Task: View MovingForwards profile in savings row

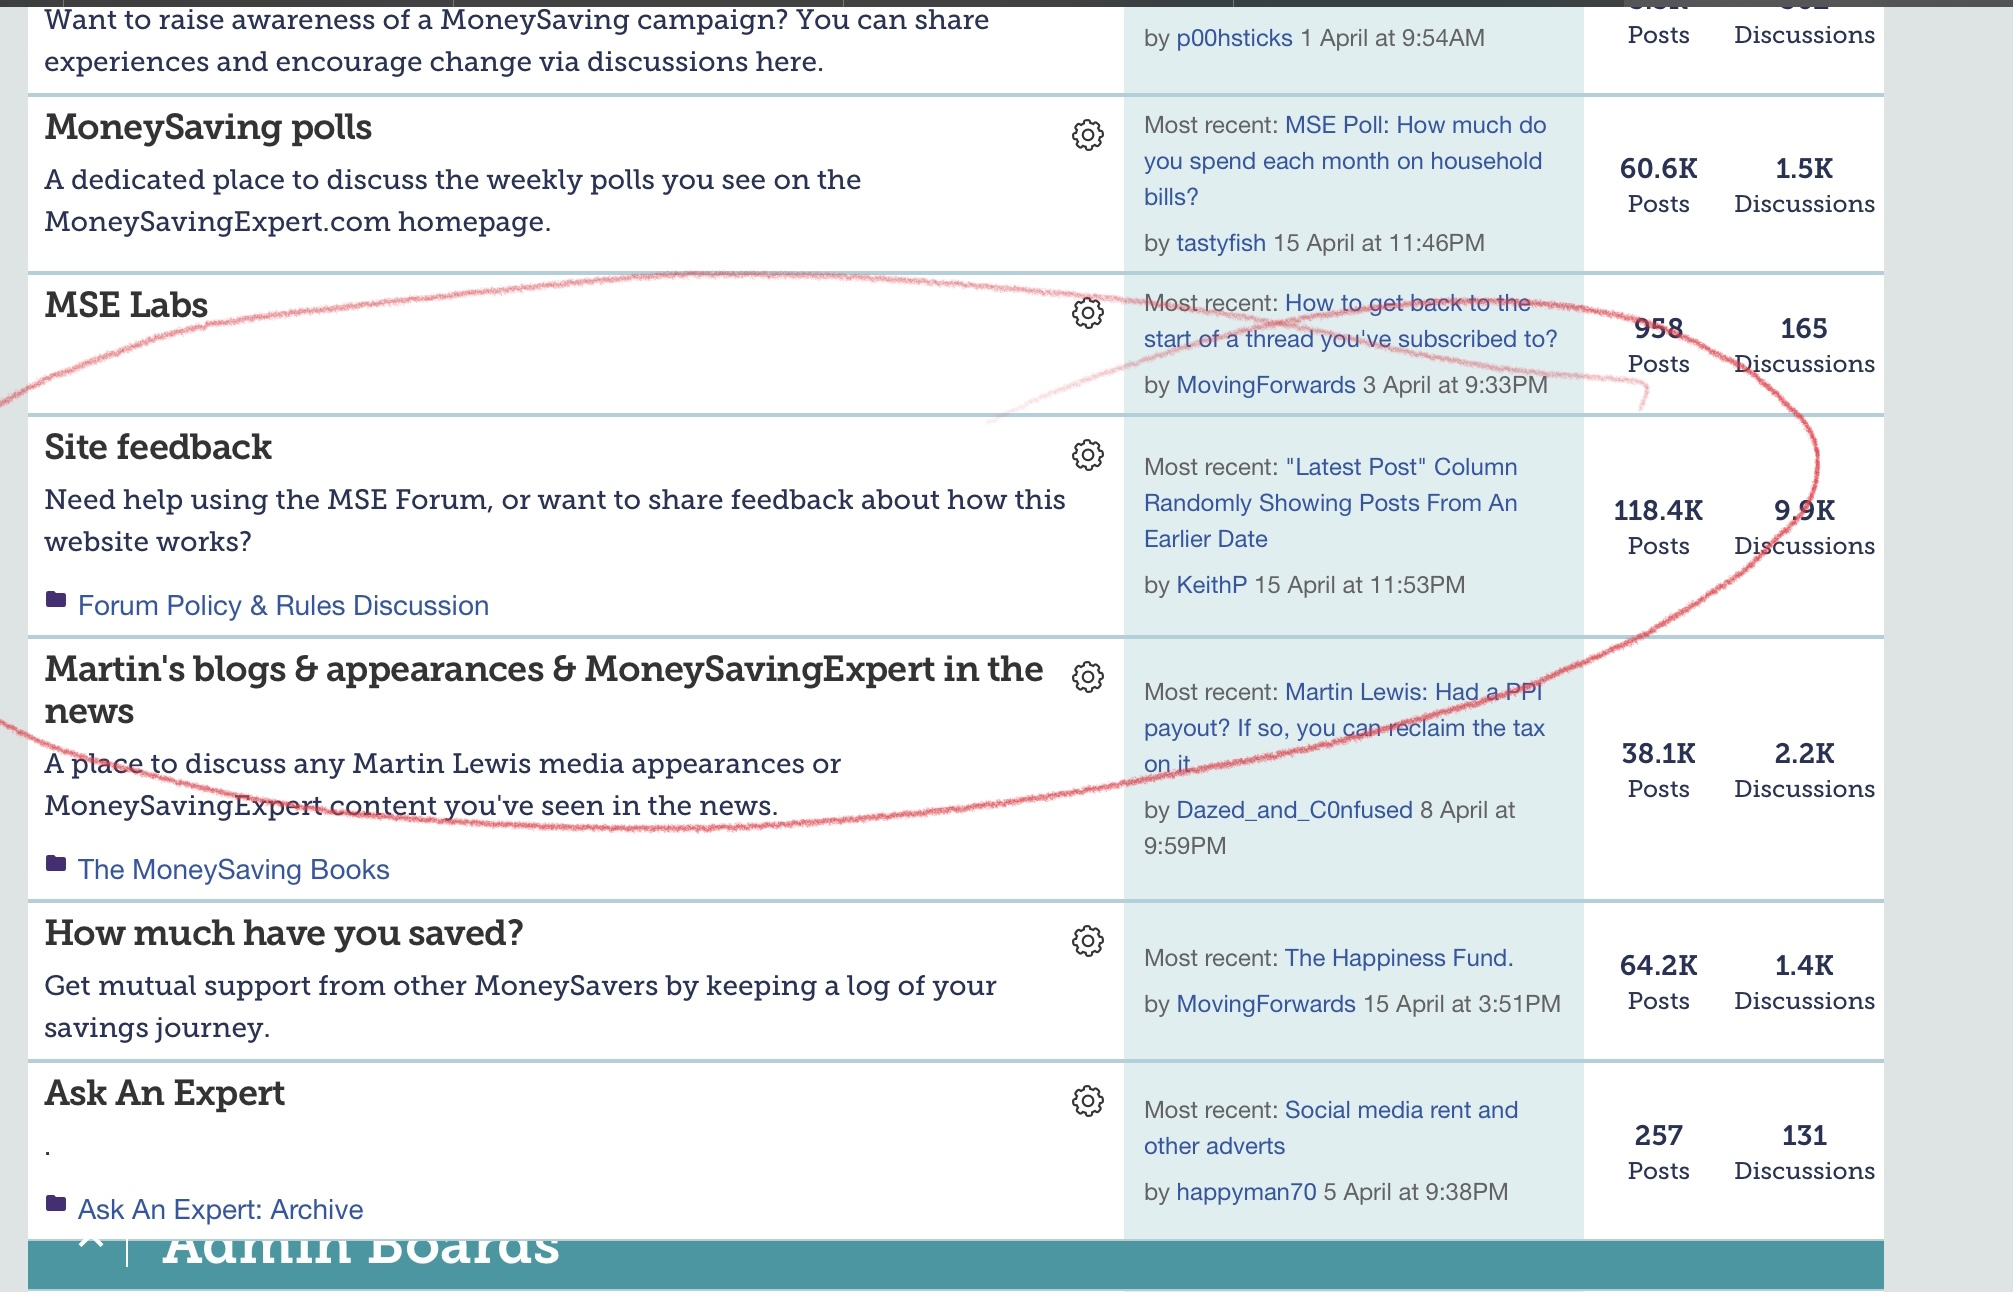Action: (1266, 1004)
